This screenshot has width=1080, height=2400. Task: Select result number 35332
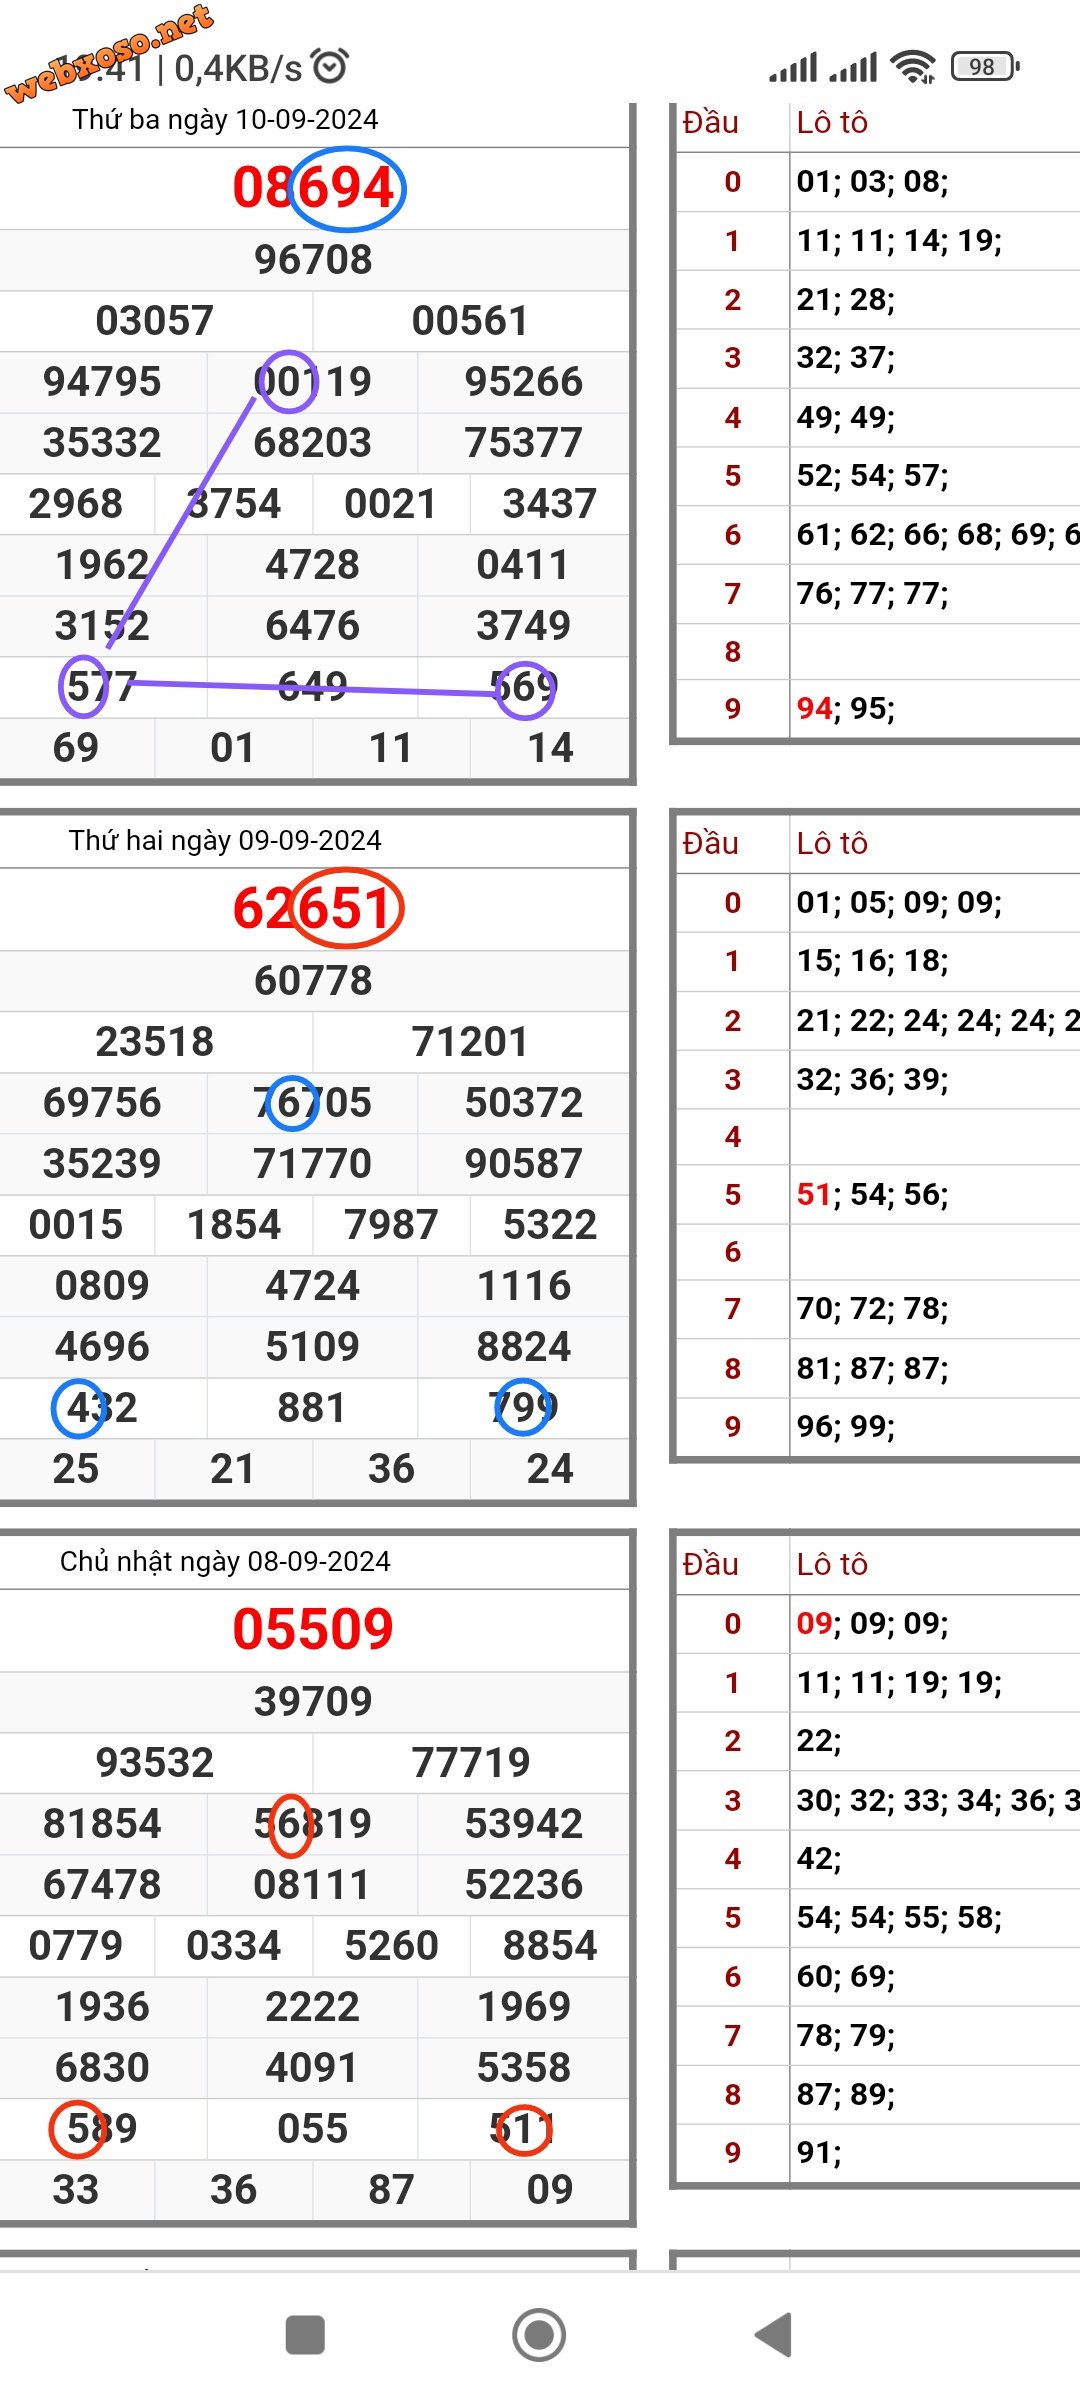click(x=102, y=443)
